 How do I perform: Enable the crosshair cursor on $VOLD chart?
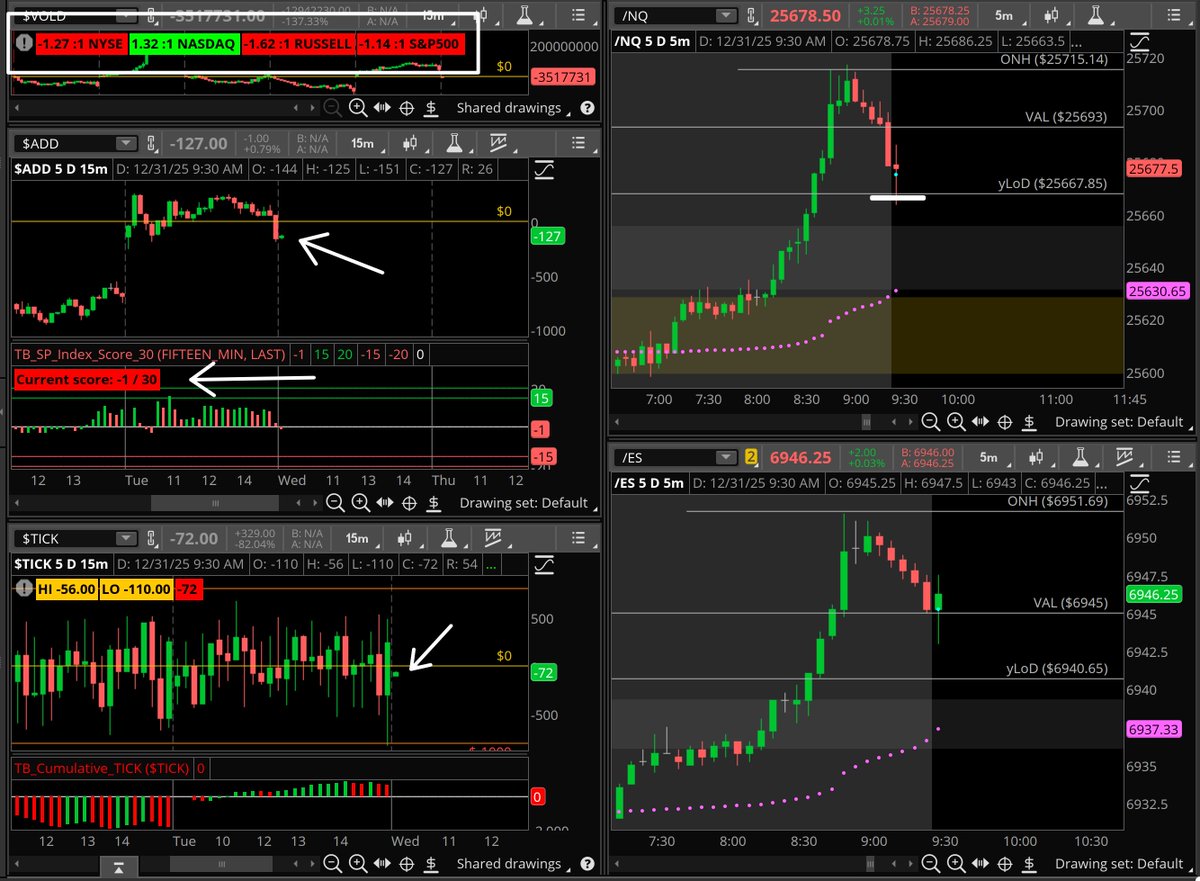pyautogui.click(x=407, y=108)
